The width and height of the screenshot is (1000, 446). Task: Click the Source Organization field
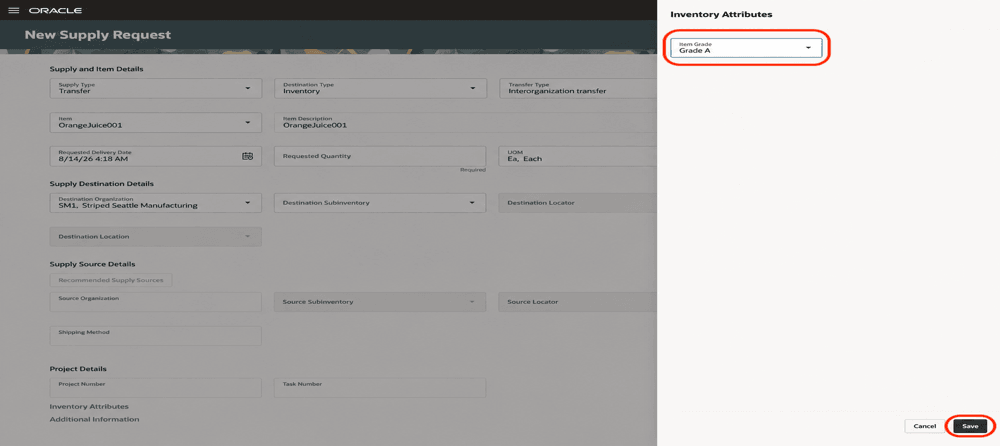coord(156,302)
